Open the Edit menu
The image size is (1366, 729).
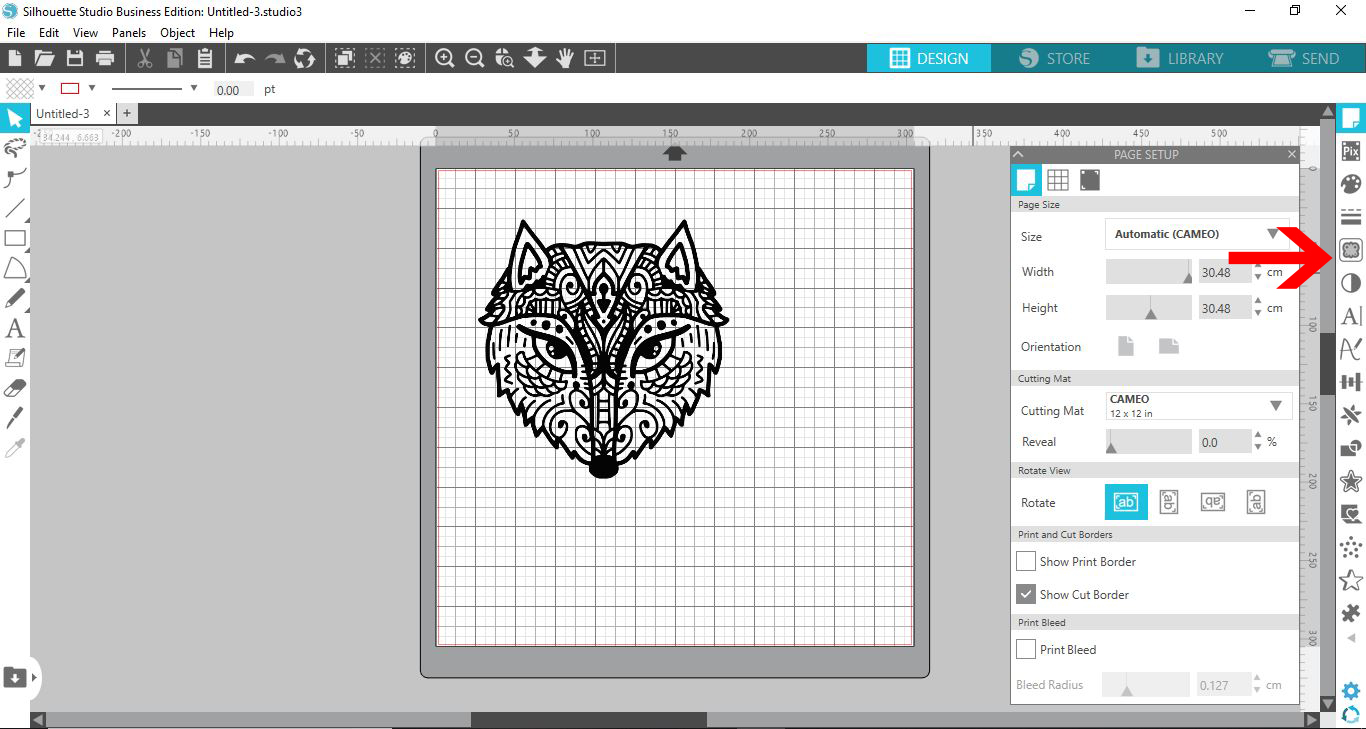(x=49, y=32)
